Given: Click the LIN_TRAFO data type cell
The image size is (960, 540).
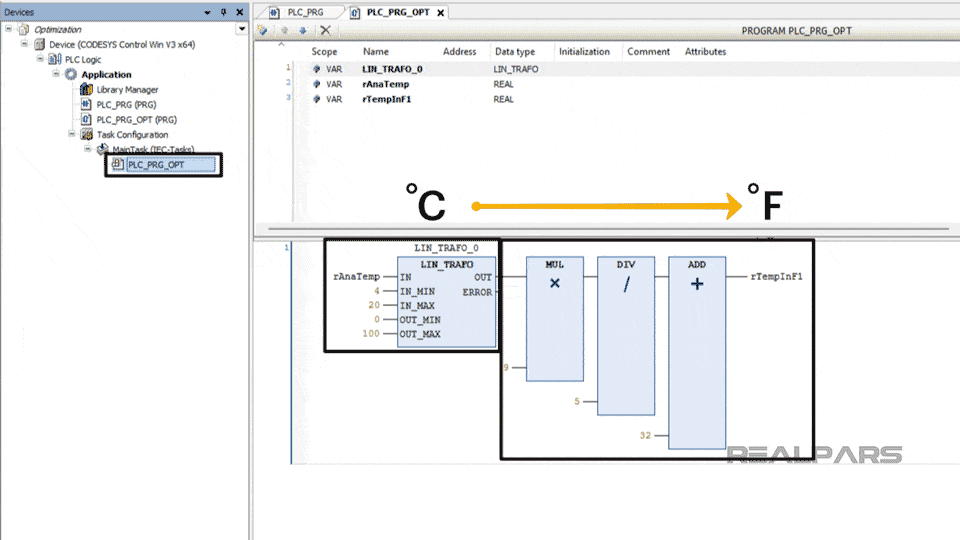Looking at the screenshot, I should tap(516, 69).
